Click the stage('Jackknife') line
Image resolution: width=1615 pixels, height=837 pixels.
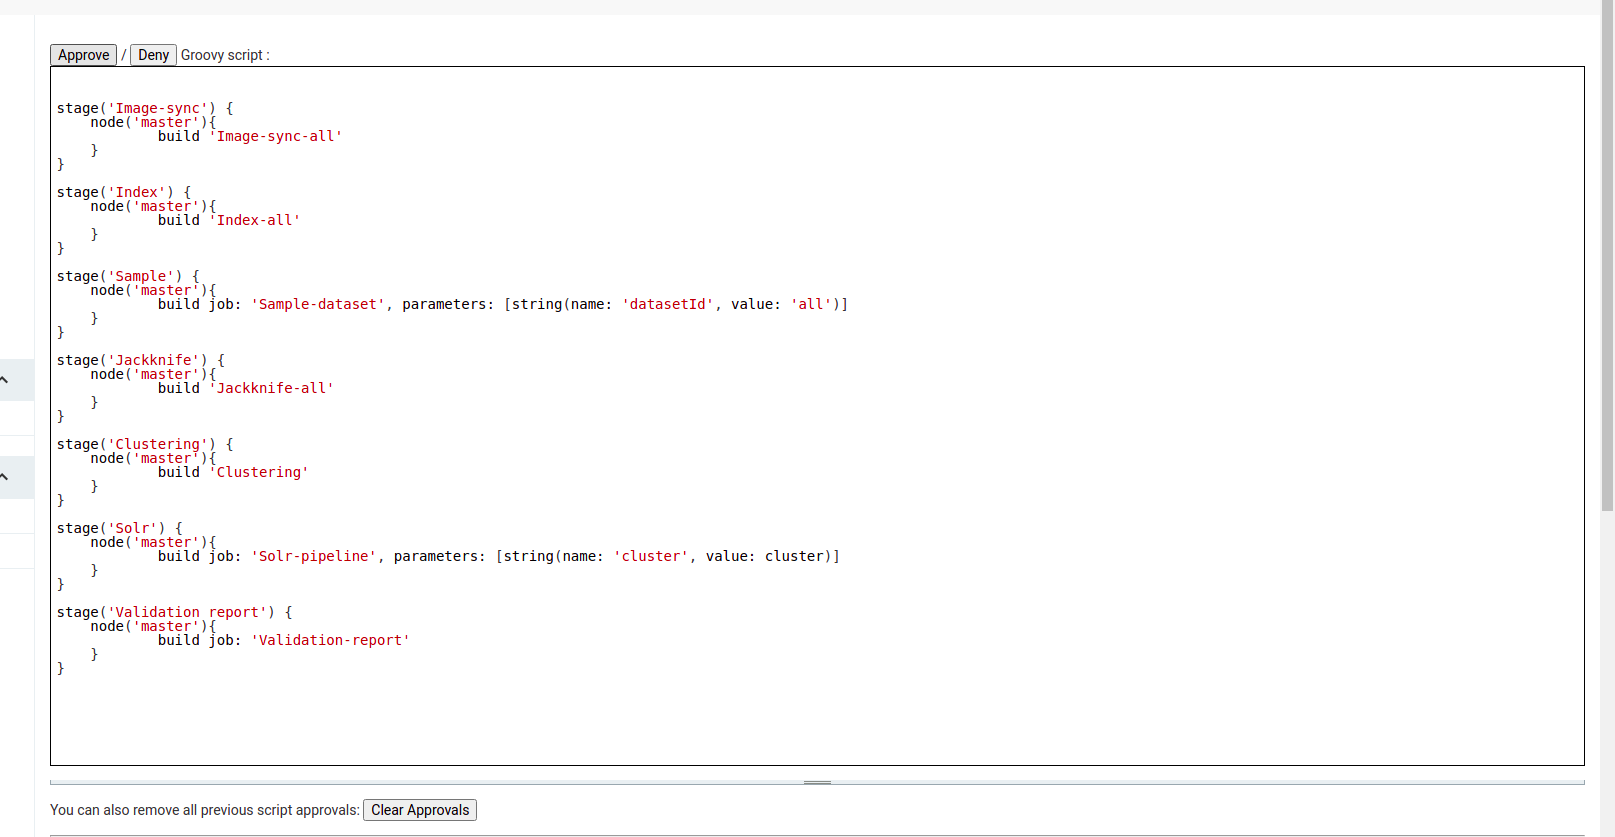click(141, 360)
